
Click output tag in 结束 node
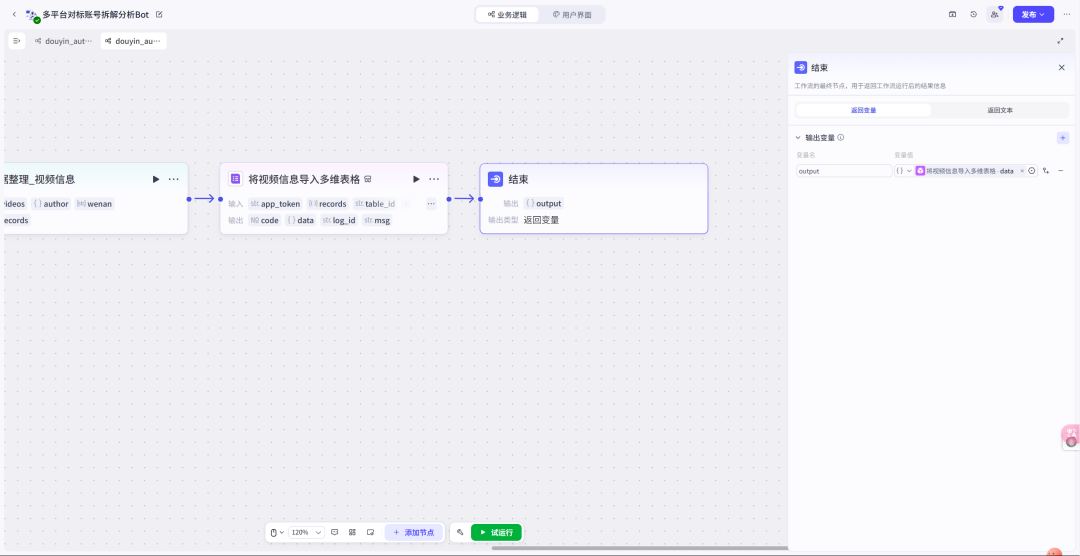click(543, 204)
